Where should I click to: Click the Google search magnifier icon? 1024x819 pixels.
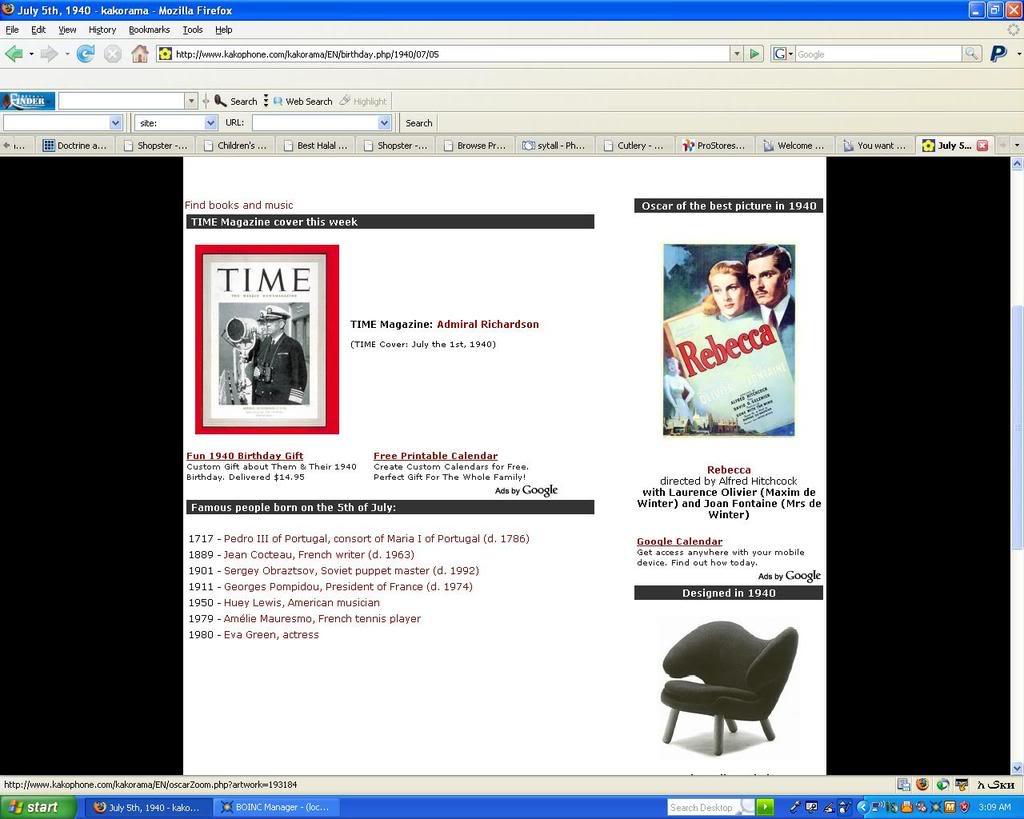pos(971,54)
